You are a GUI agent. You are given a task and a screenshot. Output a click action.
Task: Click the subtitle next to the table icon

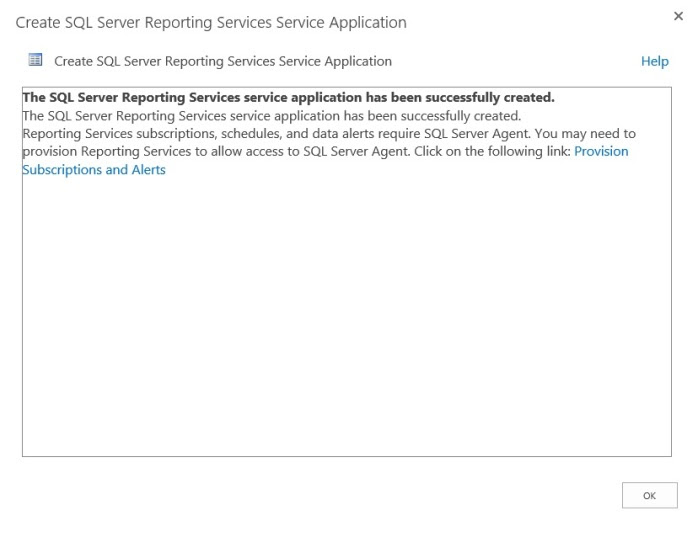click(223, 61)
